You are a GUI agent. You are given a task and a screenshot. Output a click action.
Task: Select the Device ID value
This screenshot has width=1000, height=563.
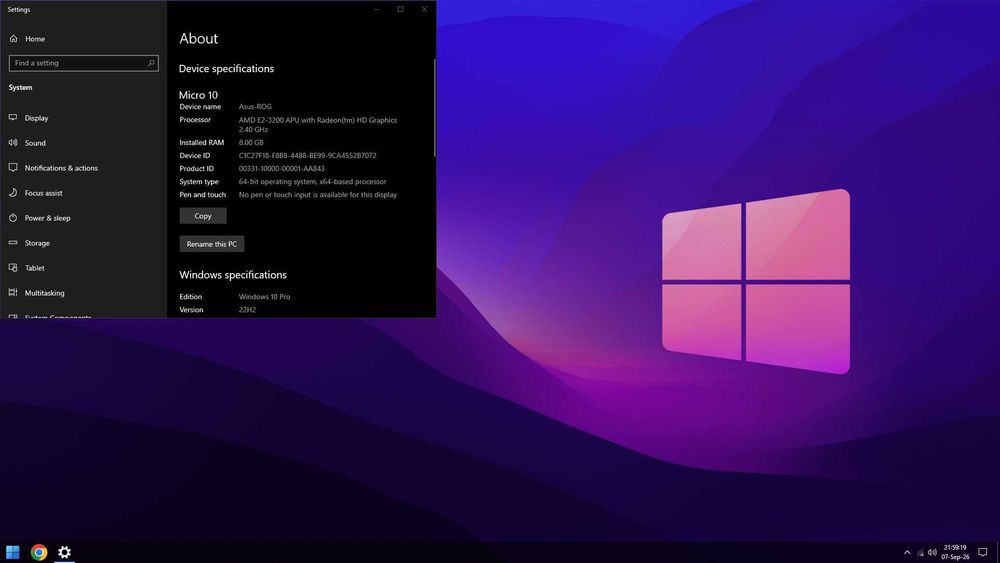tap(307, 156)
